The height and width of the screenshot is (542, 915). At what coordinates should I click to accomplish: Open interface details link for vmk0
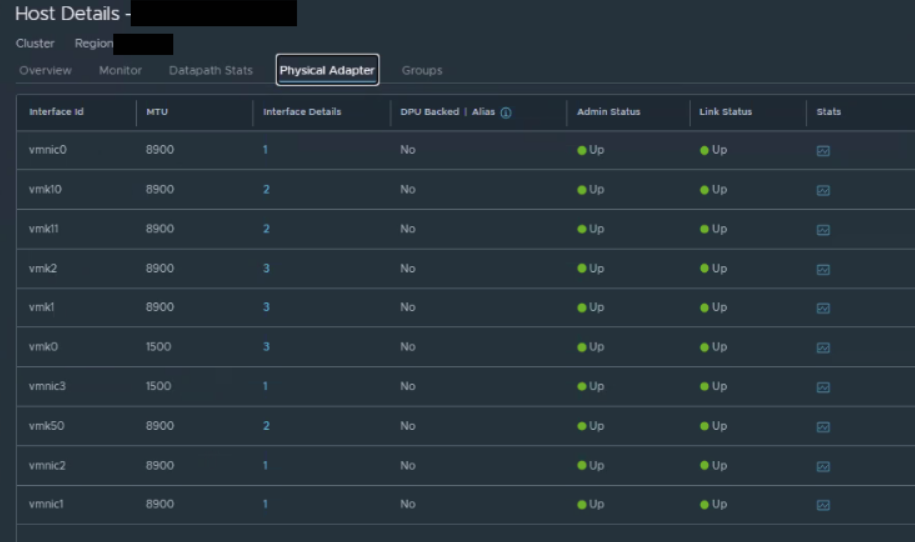266,347
